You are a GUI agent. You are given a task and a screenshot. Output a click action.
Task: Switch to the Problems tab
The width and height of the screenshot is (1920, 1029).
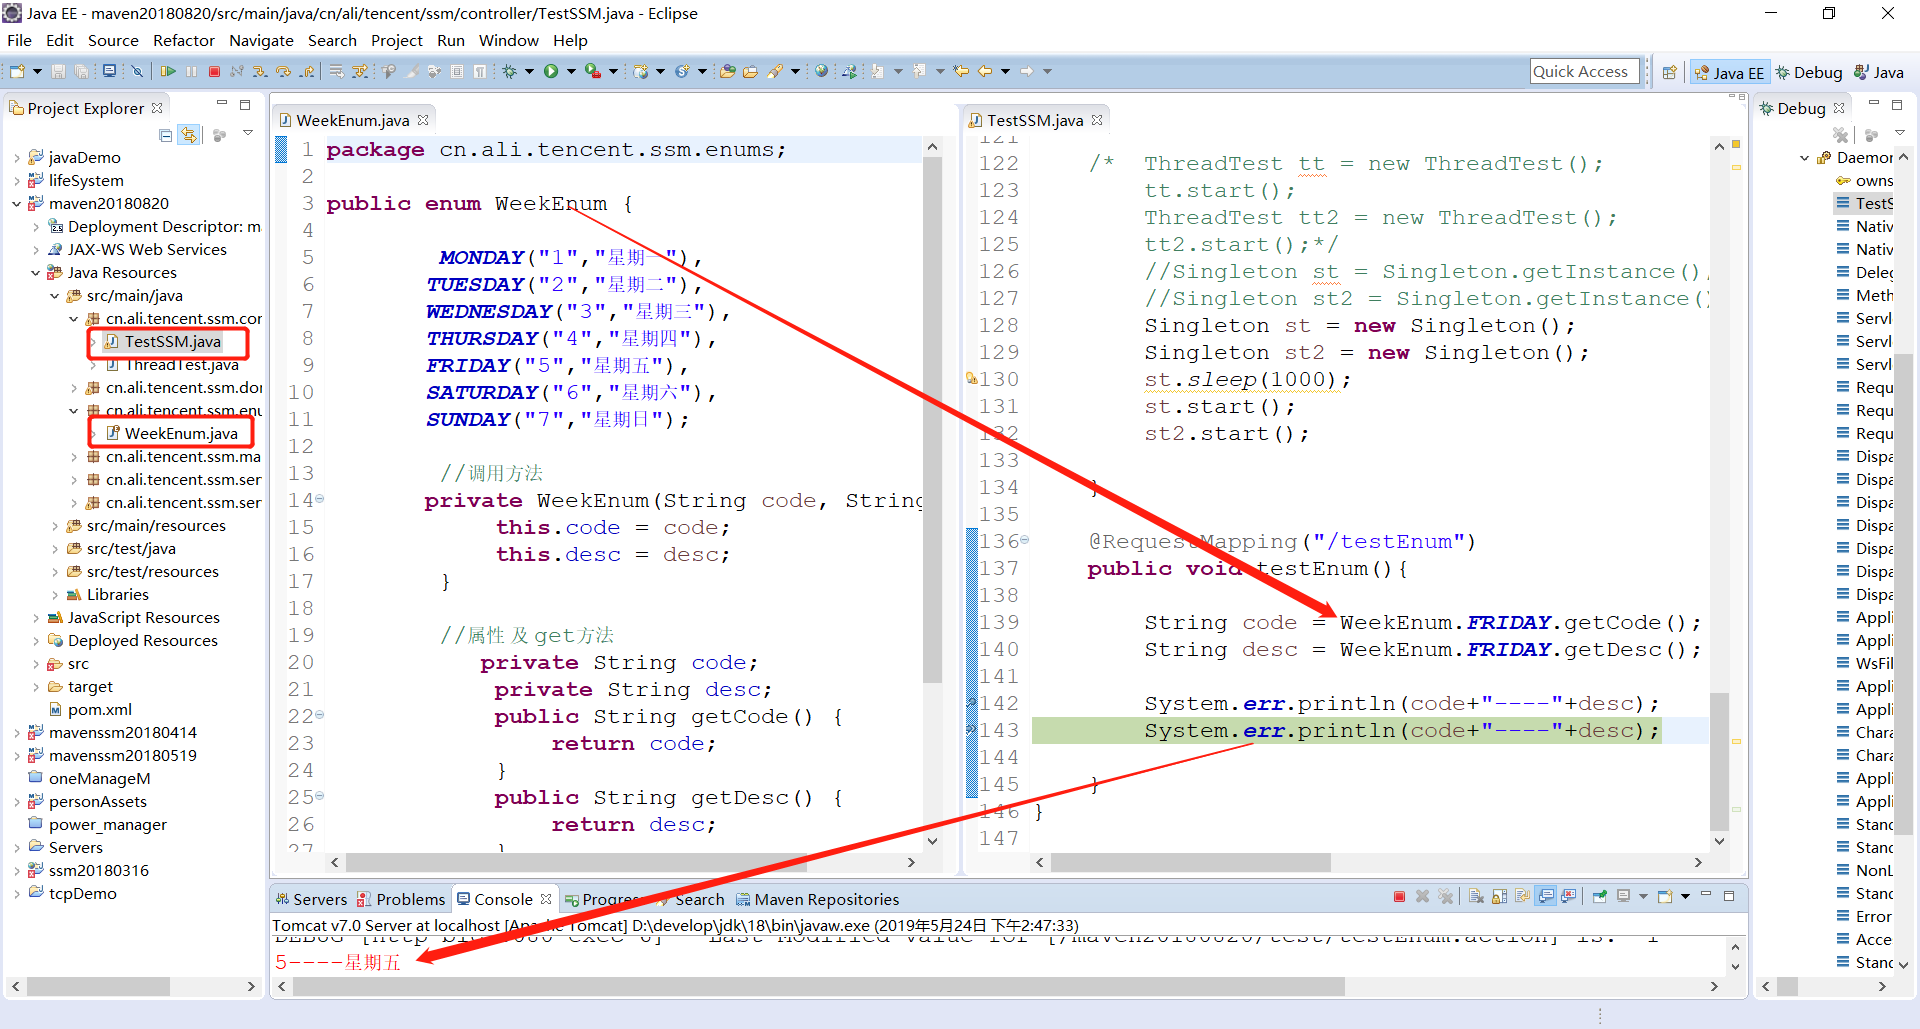click(401, 899)
